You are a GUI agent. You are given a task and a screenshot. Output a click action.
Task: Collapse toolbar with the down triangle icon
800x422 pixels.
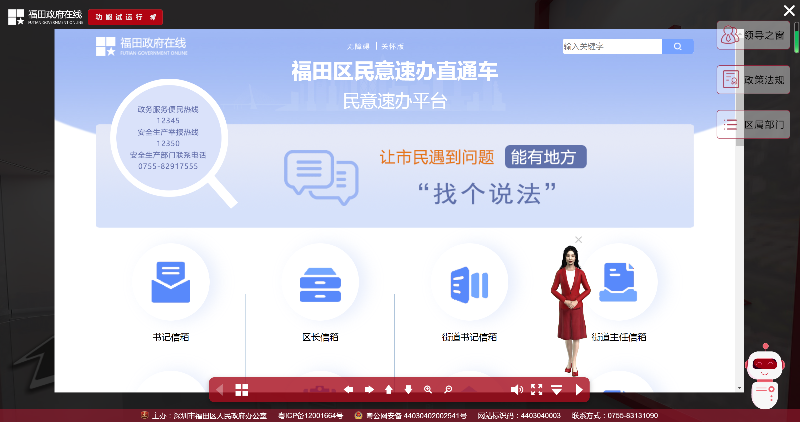coord(557,390)
